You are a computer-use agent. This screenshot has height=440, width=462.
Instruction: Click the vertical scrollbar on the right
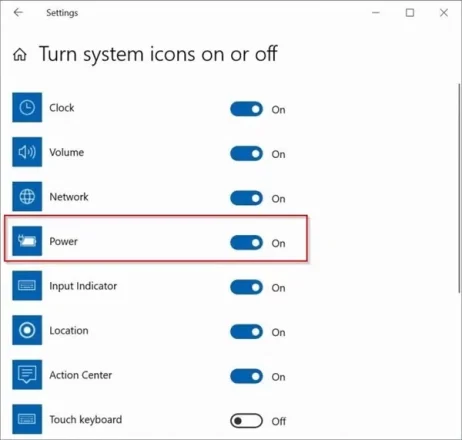(x=460, y=188)
